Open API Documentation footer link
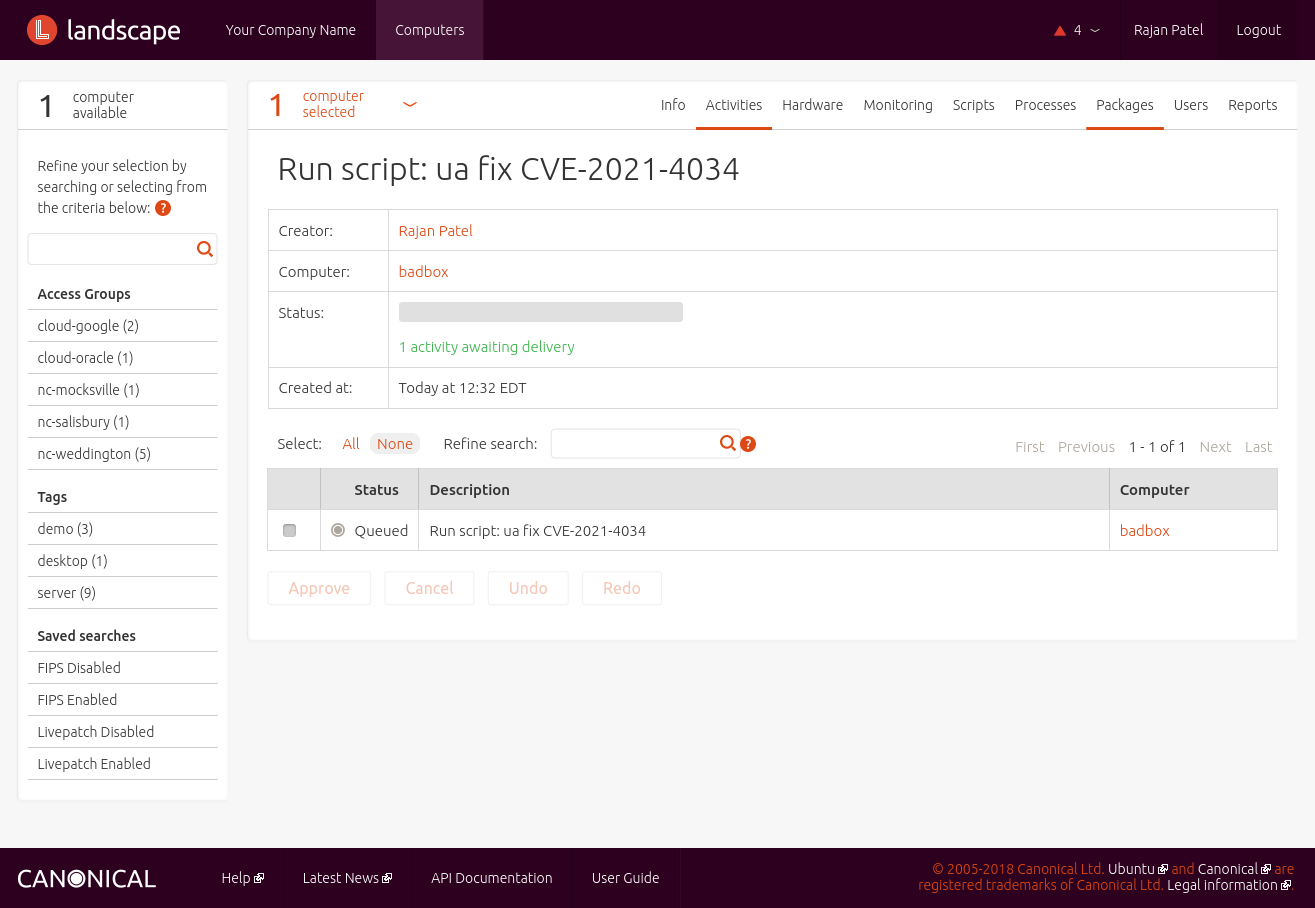Screen dimensions: 1315x908 (492, 878)
